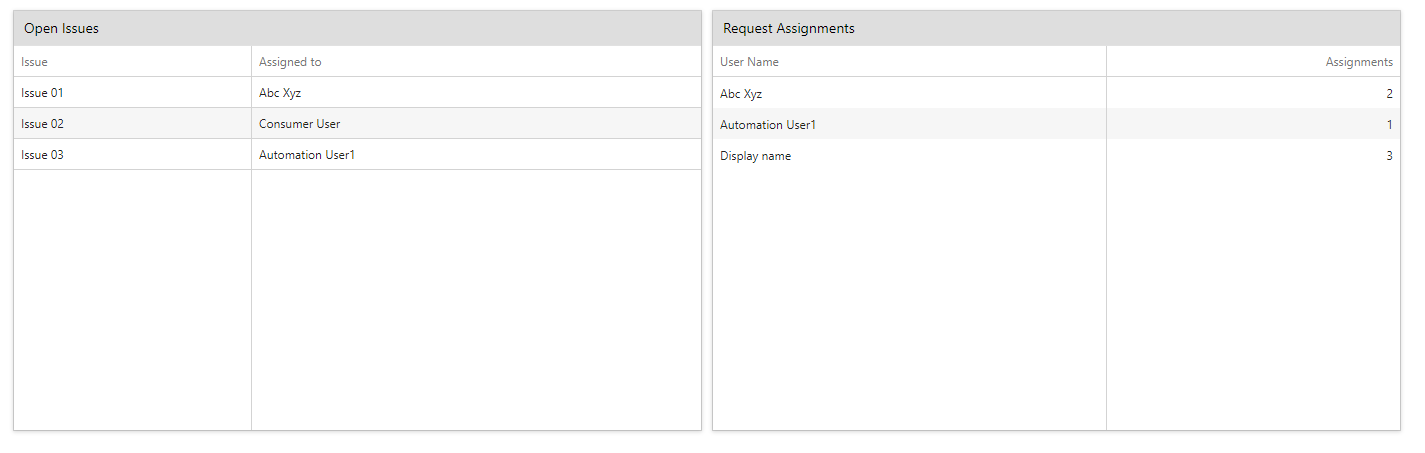Select the Issue 03 cell
The height and width of the screenshot is (453, 1425).
coord(132,155)
